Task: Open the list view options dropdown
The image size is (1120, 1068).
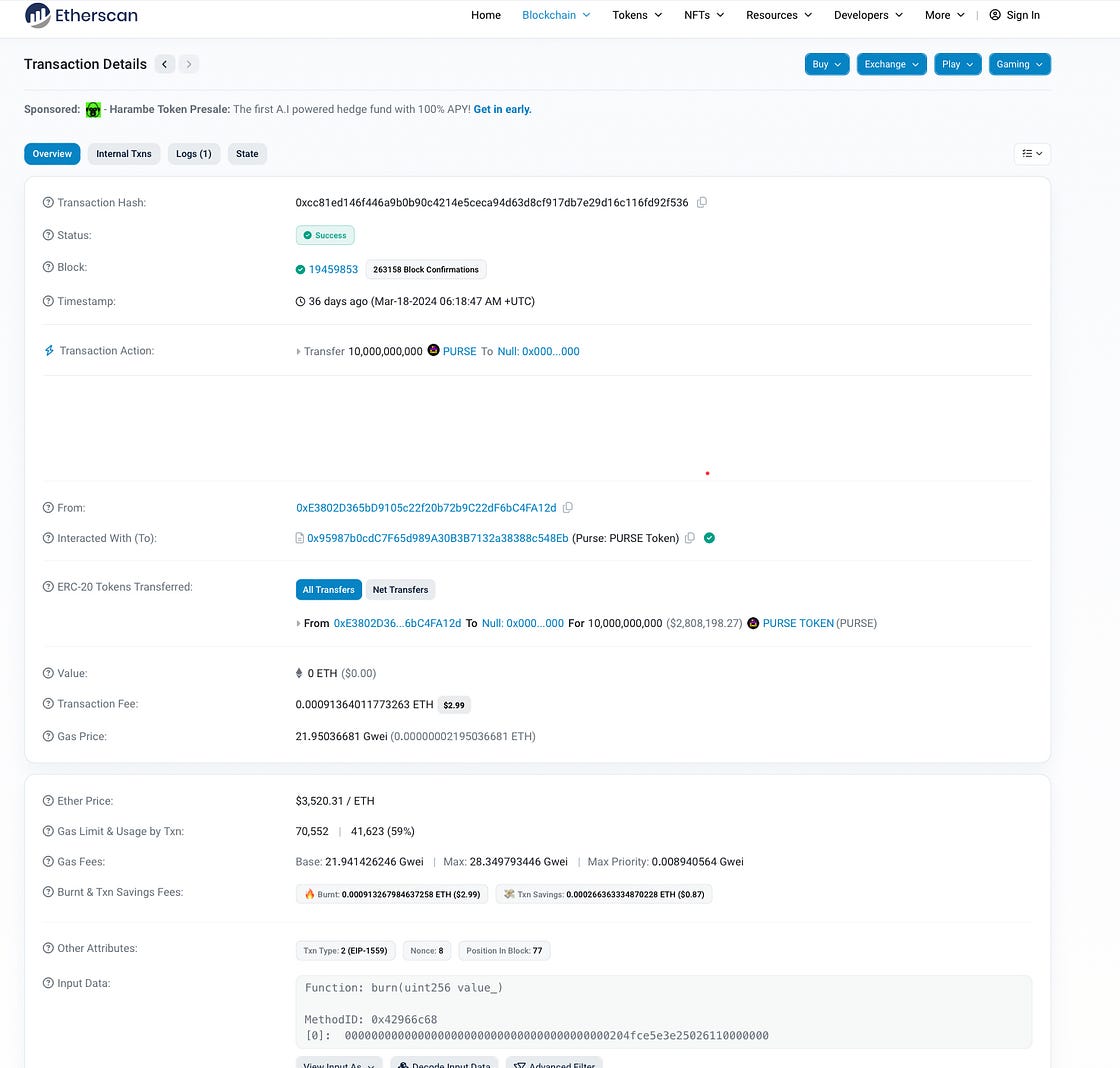Action: (1032, 154)
